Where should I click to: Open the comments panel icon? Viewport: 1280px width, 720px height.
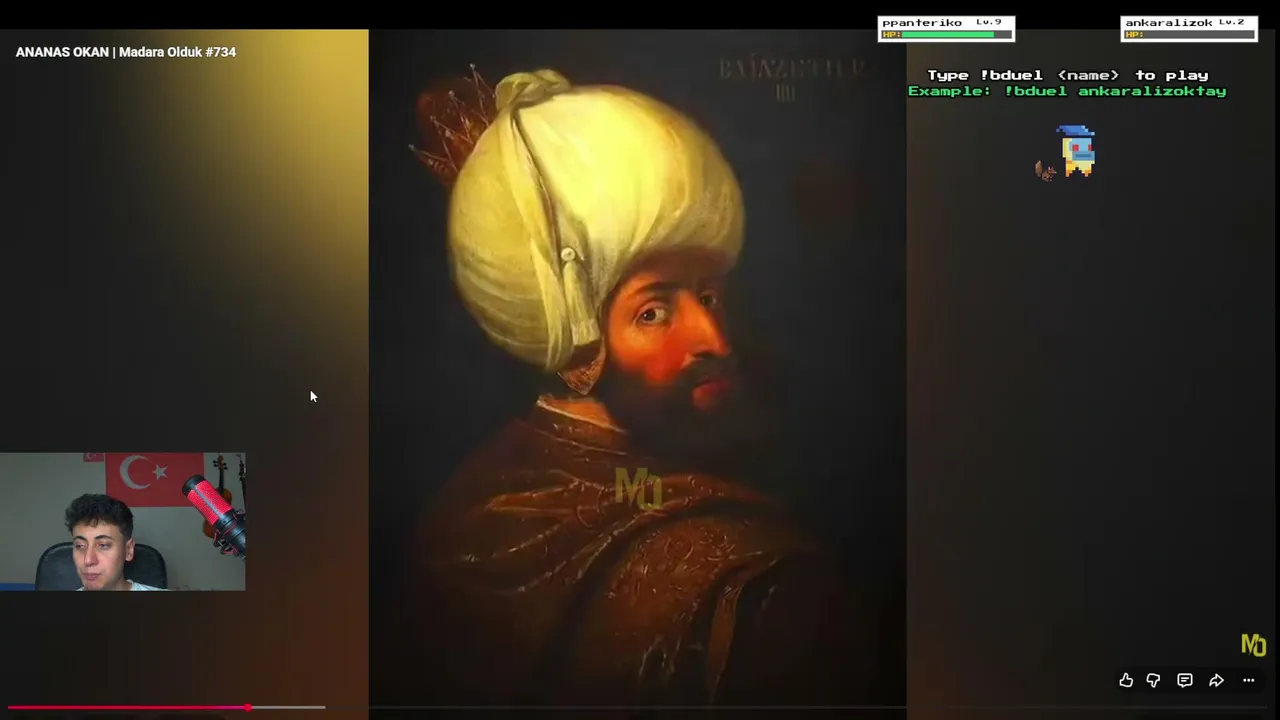tap(1185, 681)
